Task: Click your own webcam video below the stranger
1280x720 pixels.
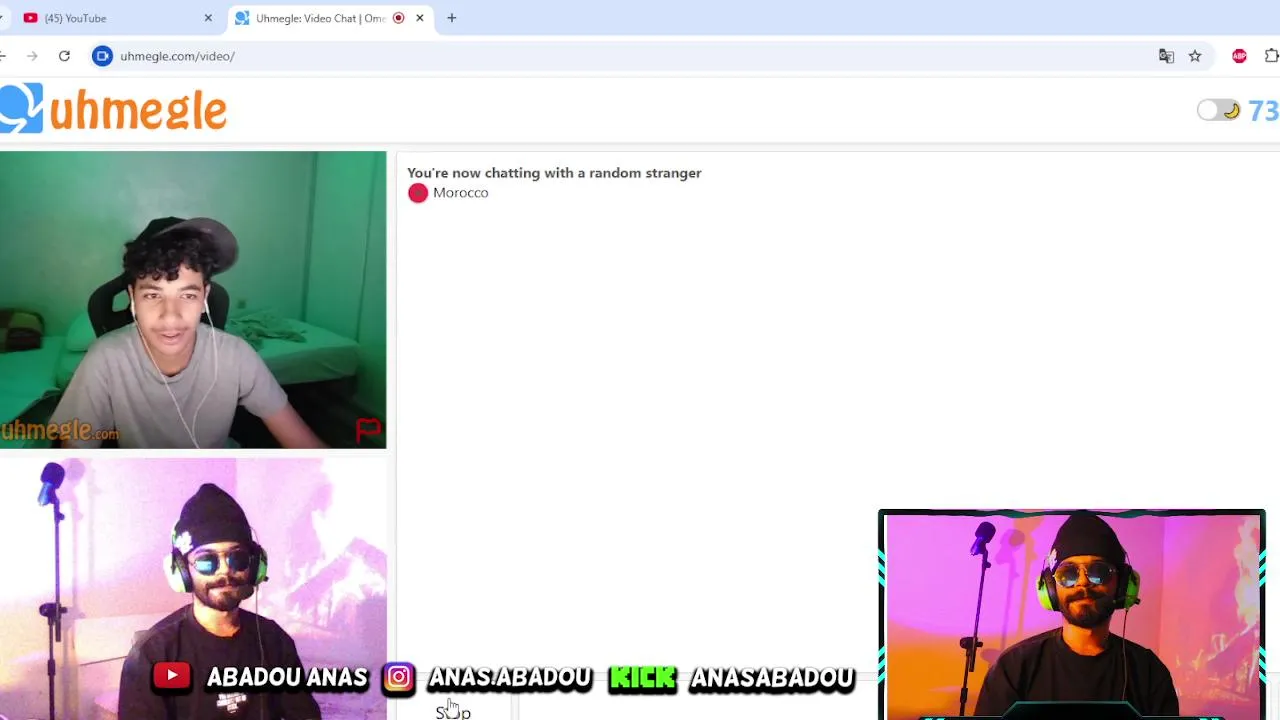Action: (193, 588)
